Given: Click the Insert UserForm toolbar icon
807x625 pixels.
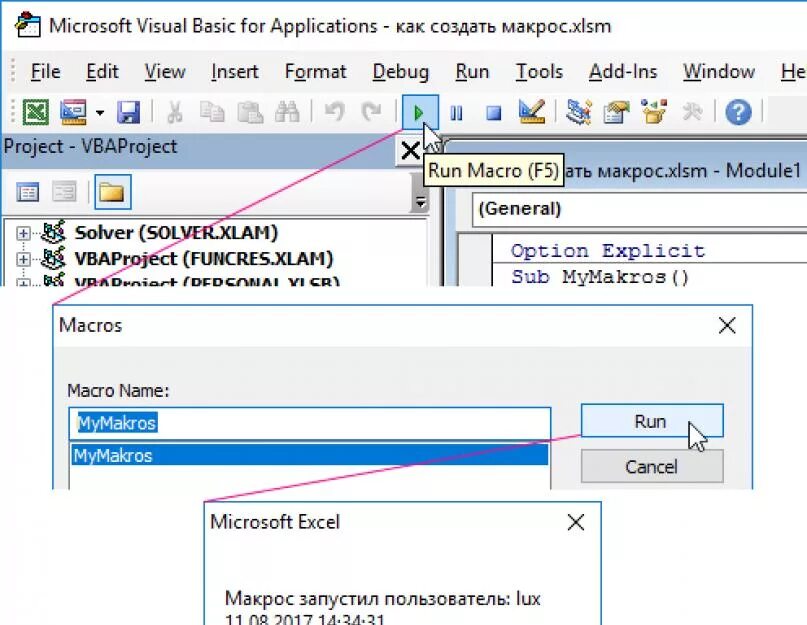Looking at the screenshot, I should pos(73,112).
